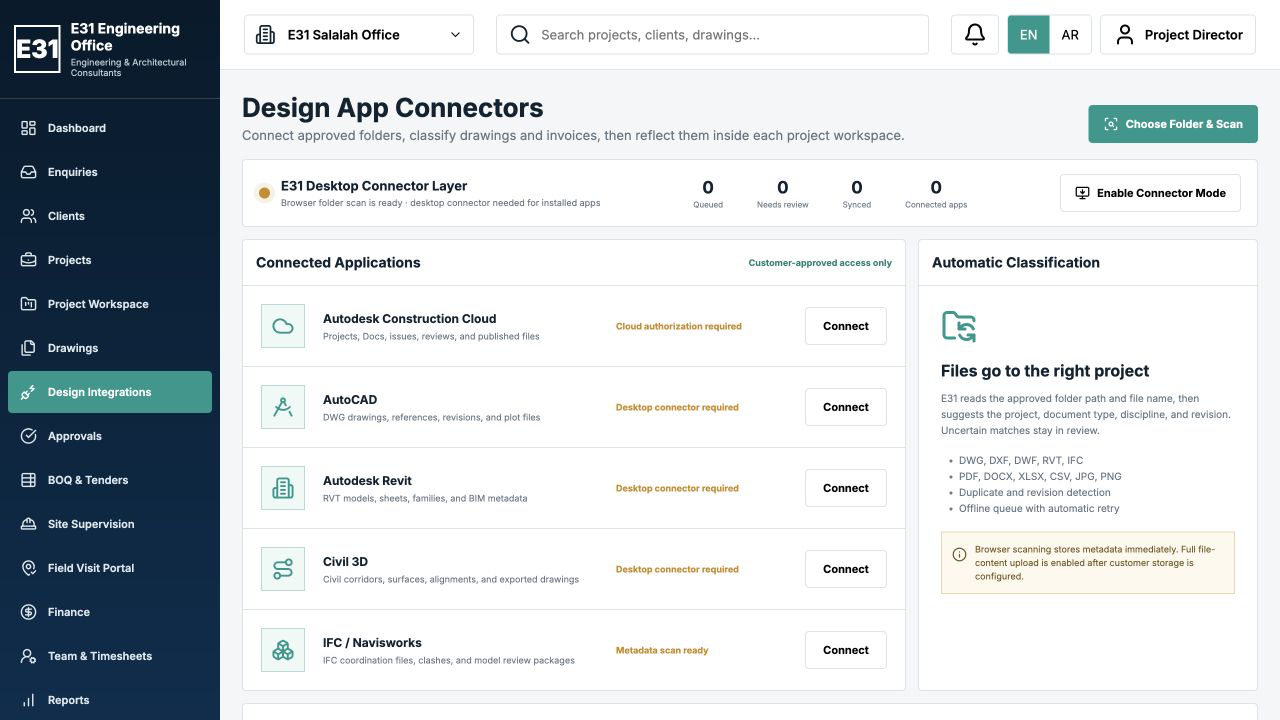1280x720 pixels.
Task: Click the Site Supervision hard-hat icon
Action: pos(29,524)
